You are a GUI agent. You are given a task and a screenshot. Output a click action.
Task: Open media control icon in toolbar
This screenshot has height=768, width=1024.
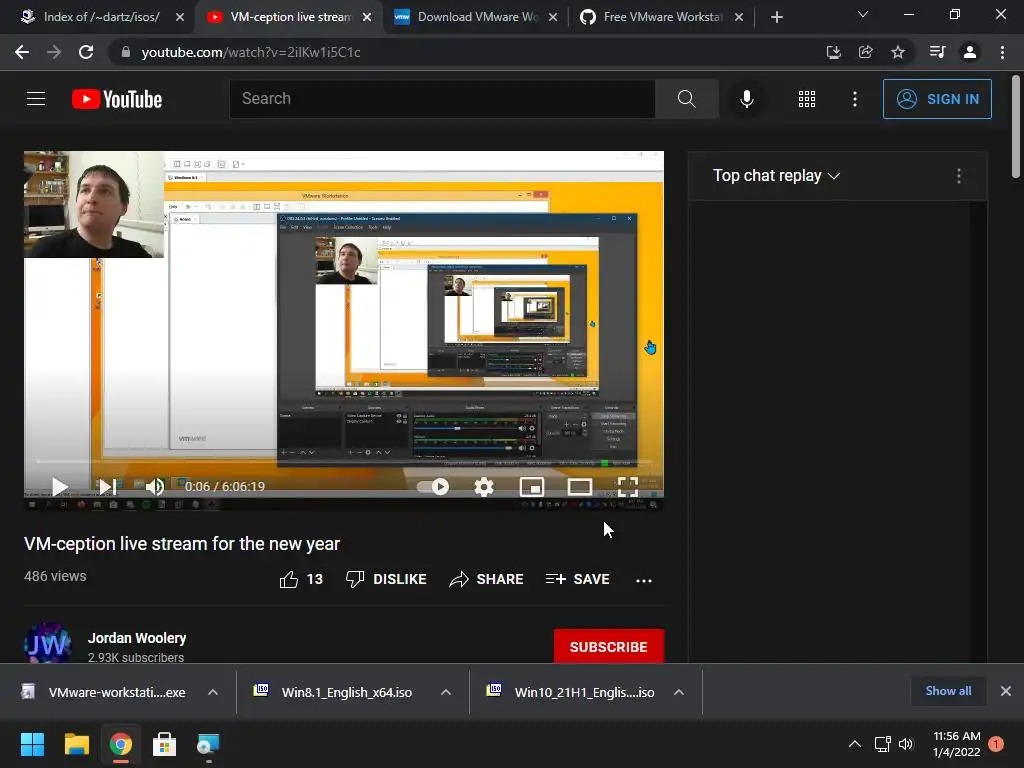pos(937,52)
